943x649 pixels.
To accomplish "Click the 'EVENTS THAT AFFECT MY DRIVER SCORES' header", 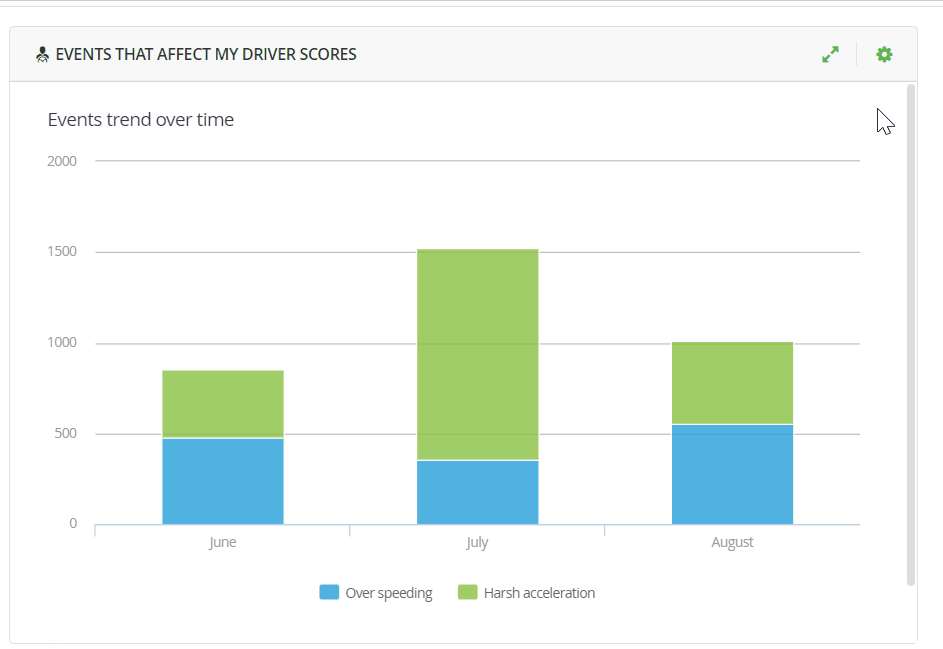I will (206, 54).
